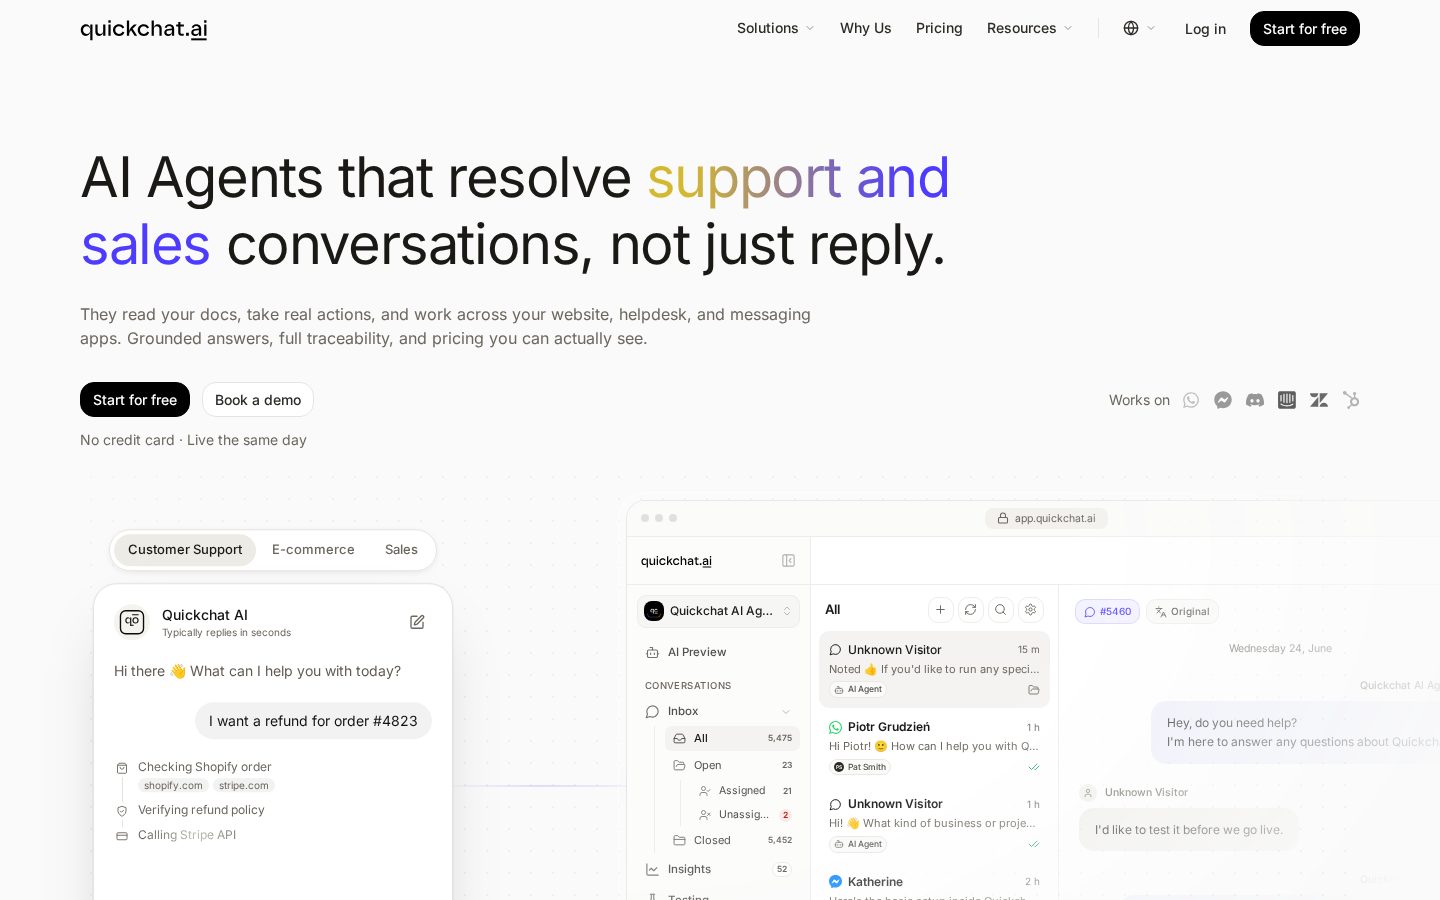
Task: Open the gear settings icon in conversation list
Action: 1030,610
